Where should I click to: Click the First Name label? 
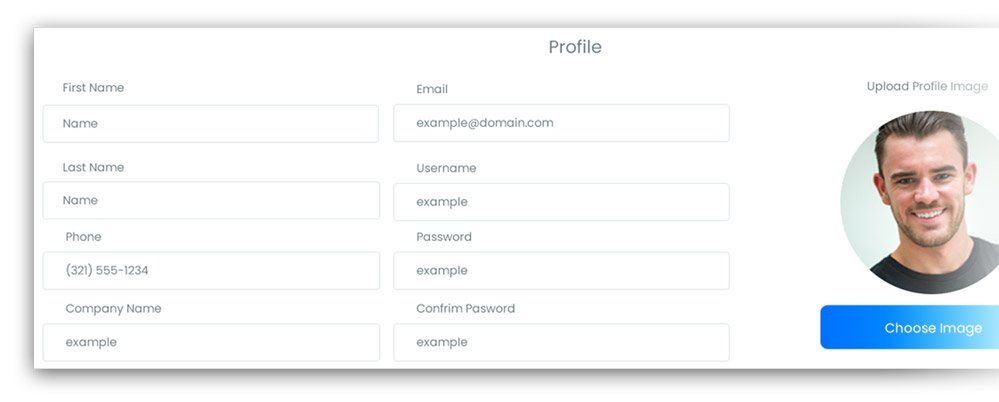point(93,88)
